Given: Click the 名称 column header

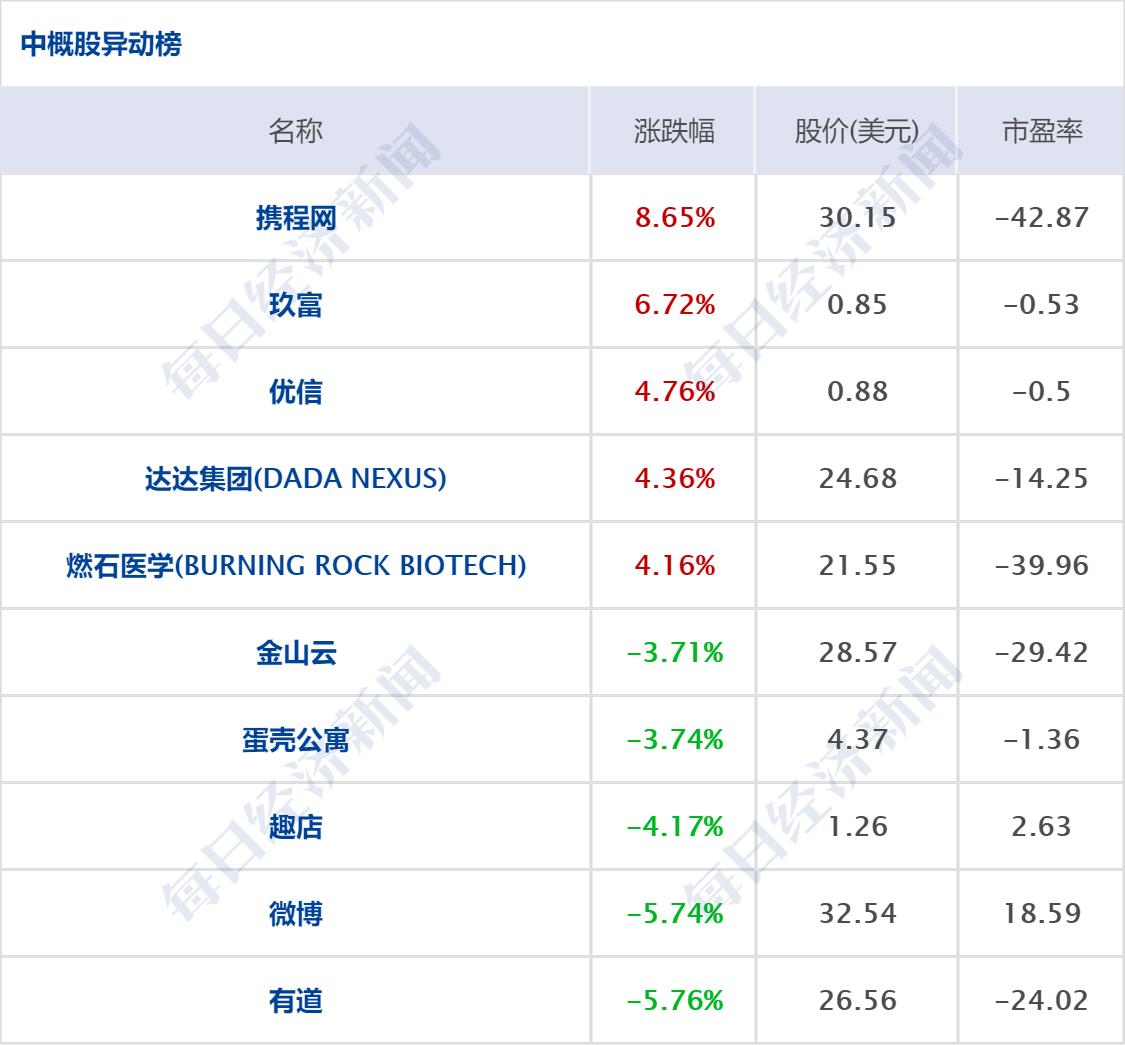Looking at the screenshot, I should click(x=296, y=131).
